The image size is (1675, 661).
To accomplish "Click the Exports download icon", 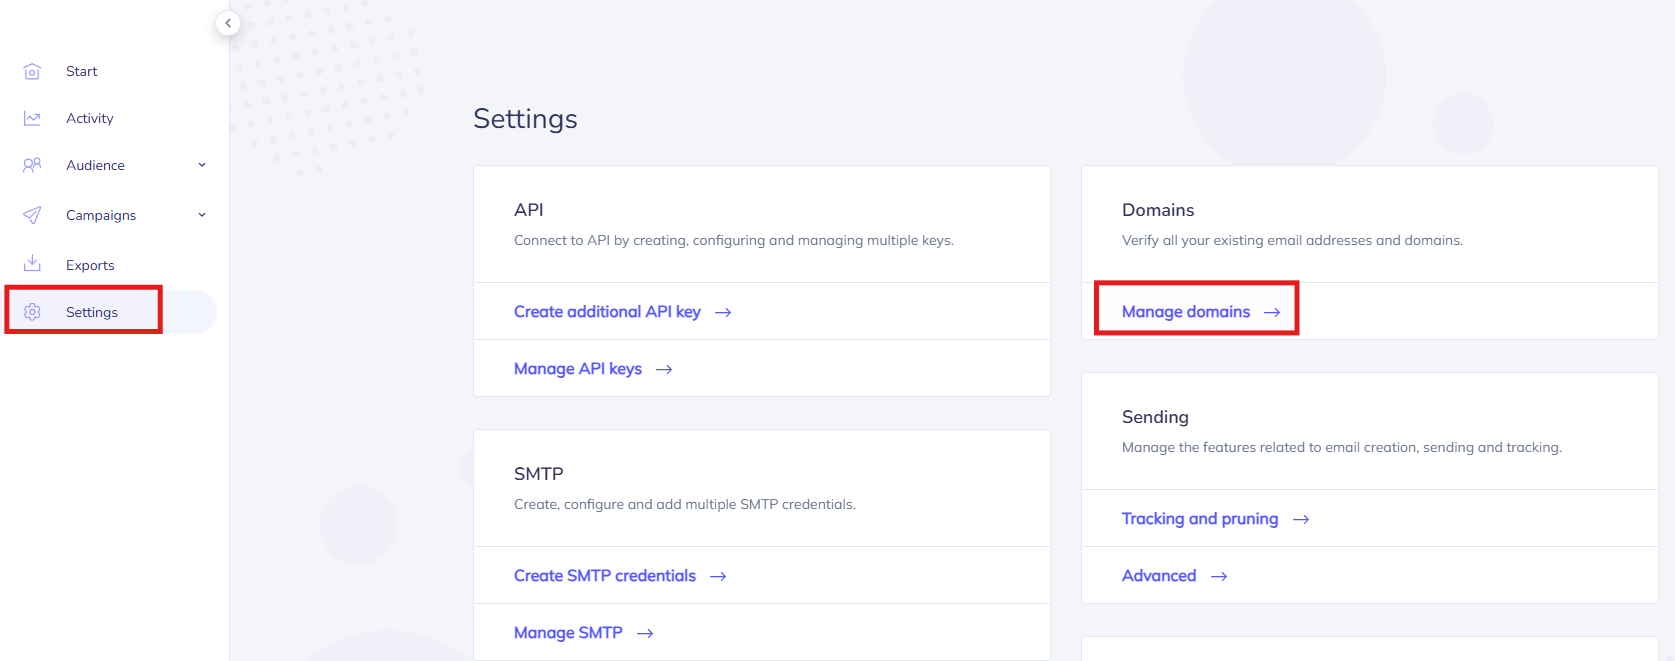I will point(32,264).
